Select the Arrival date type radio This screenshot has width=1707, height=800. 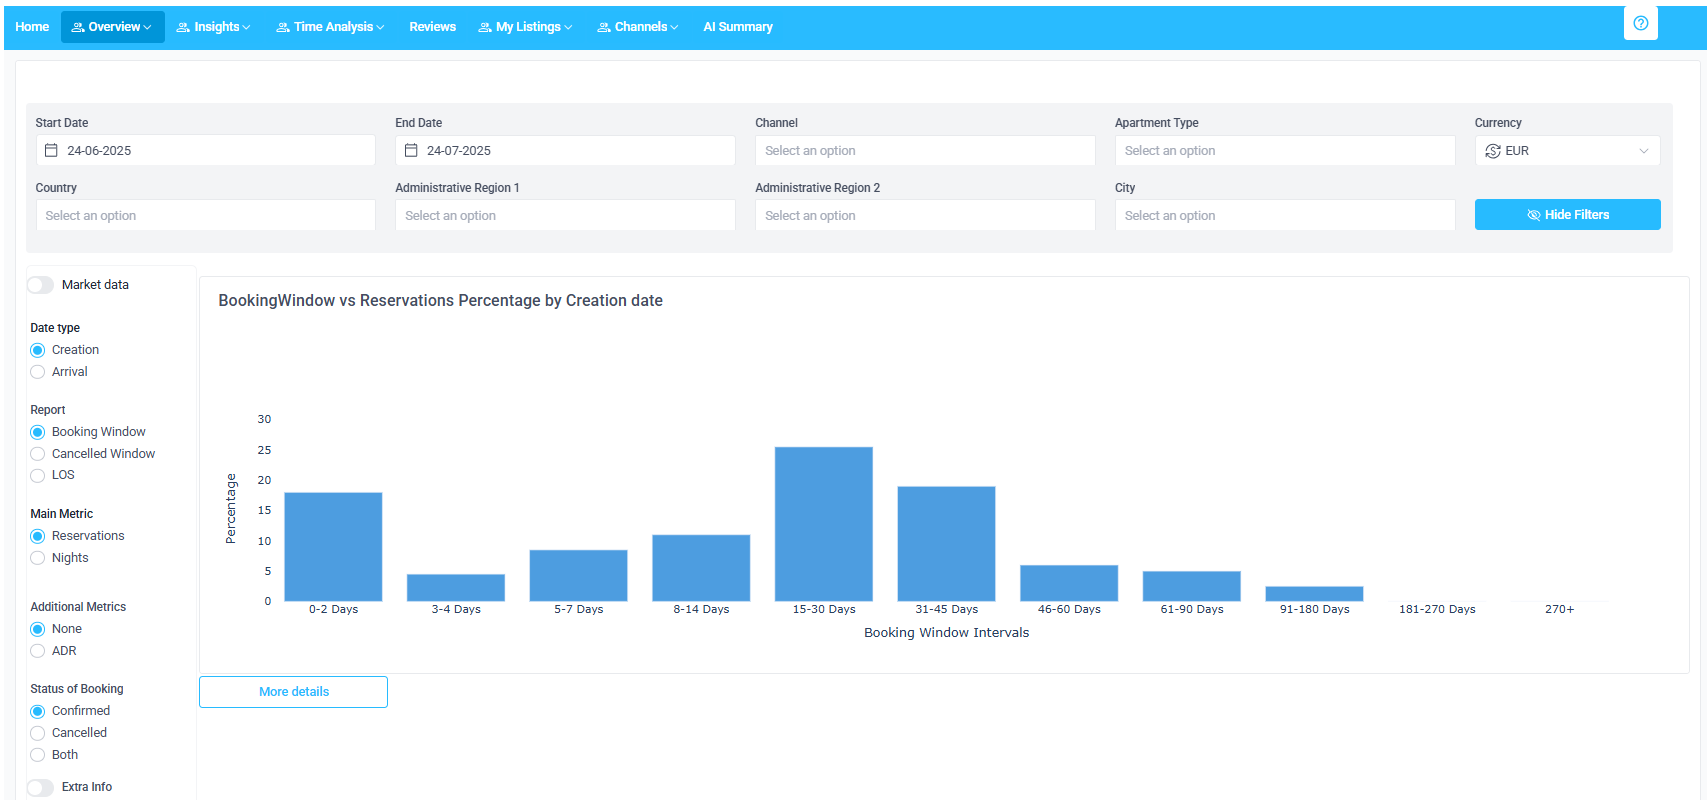click(38, 372)
